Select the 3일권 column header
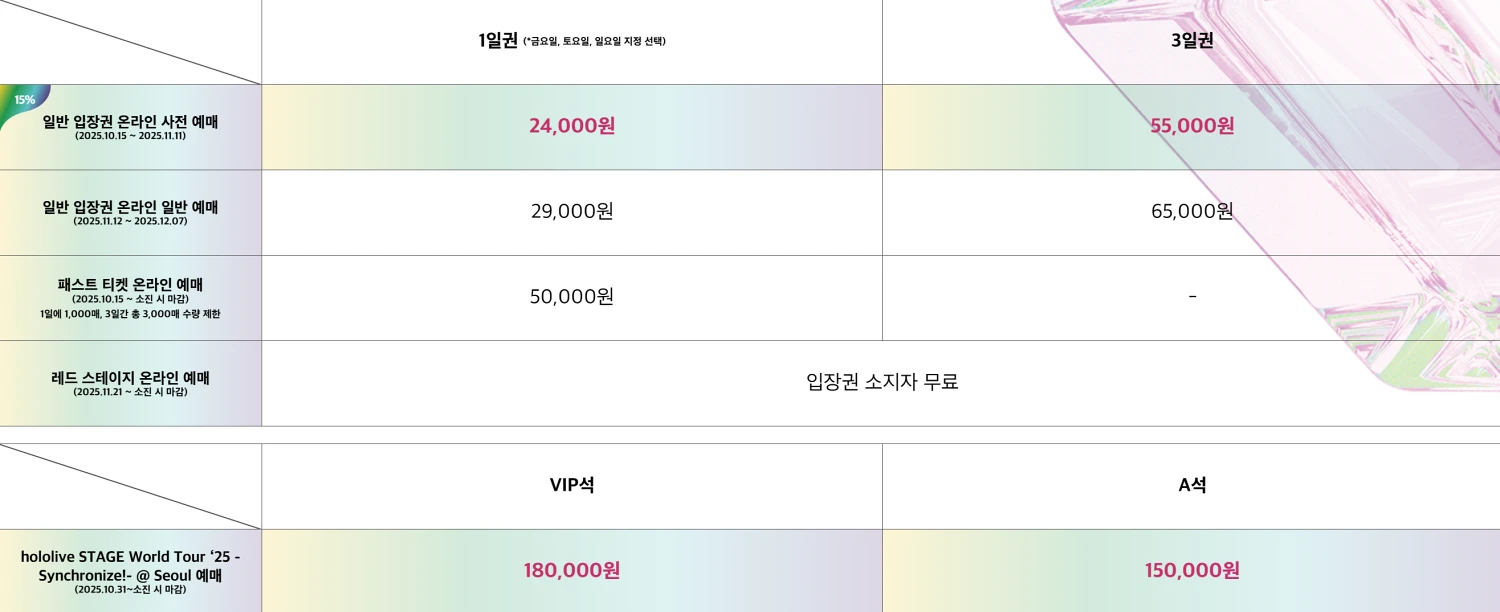The height and width of the screenshot is (612, 1500). [1192, 41]
